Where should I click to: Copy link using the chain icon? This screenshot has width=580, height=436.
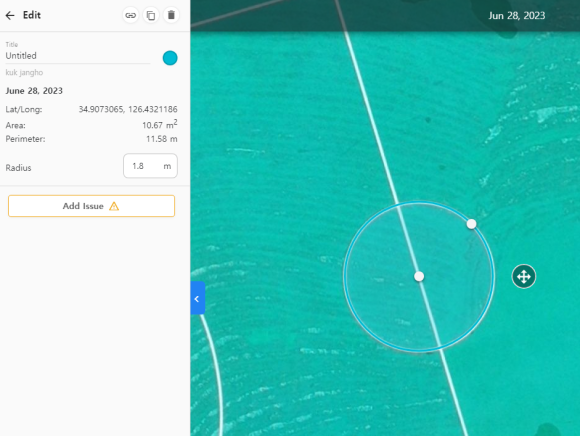point(130,15)
